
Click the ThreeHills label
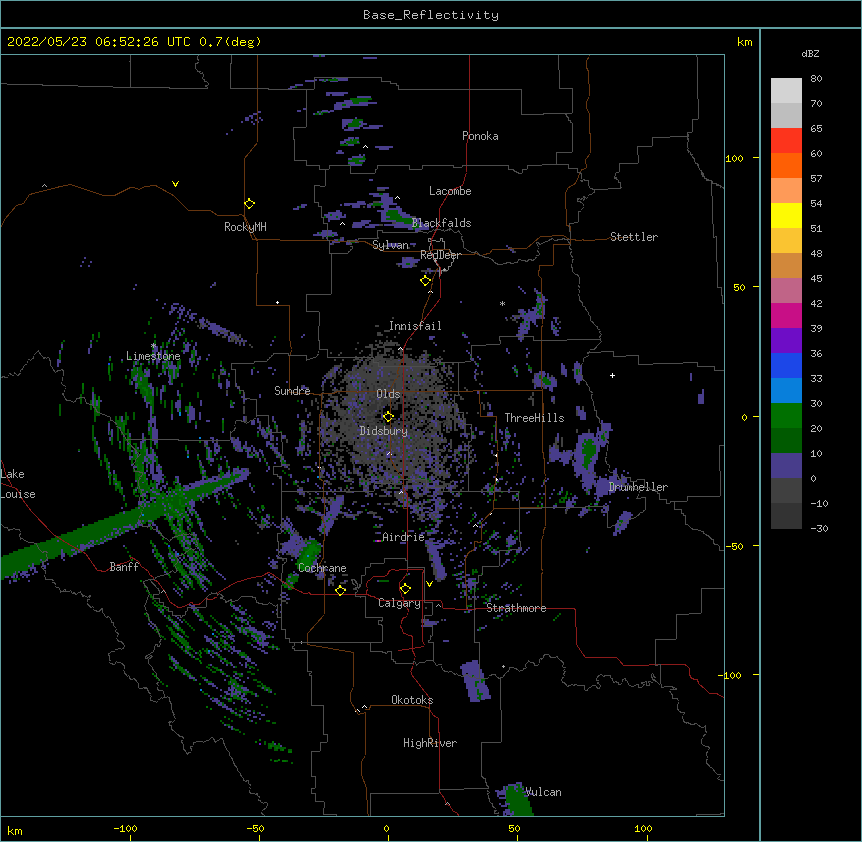(x=534, y=418)
